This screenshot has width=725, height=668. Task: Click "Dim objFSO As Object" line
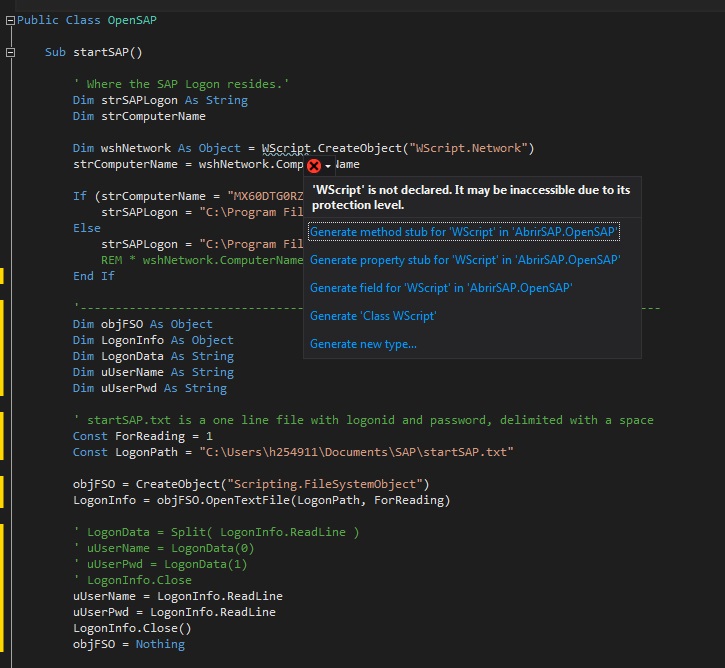point(142,324)
